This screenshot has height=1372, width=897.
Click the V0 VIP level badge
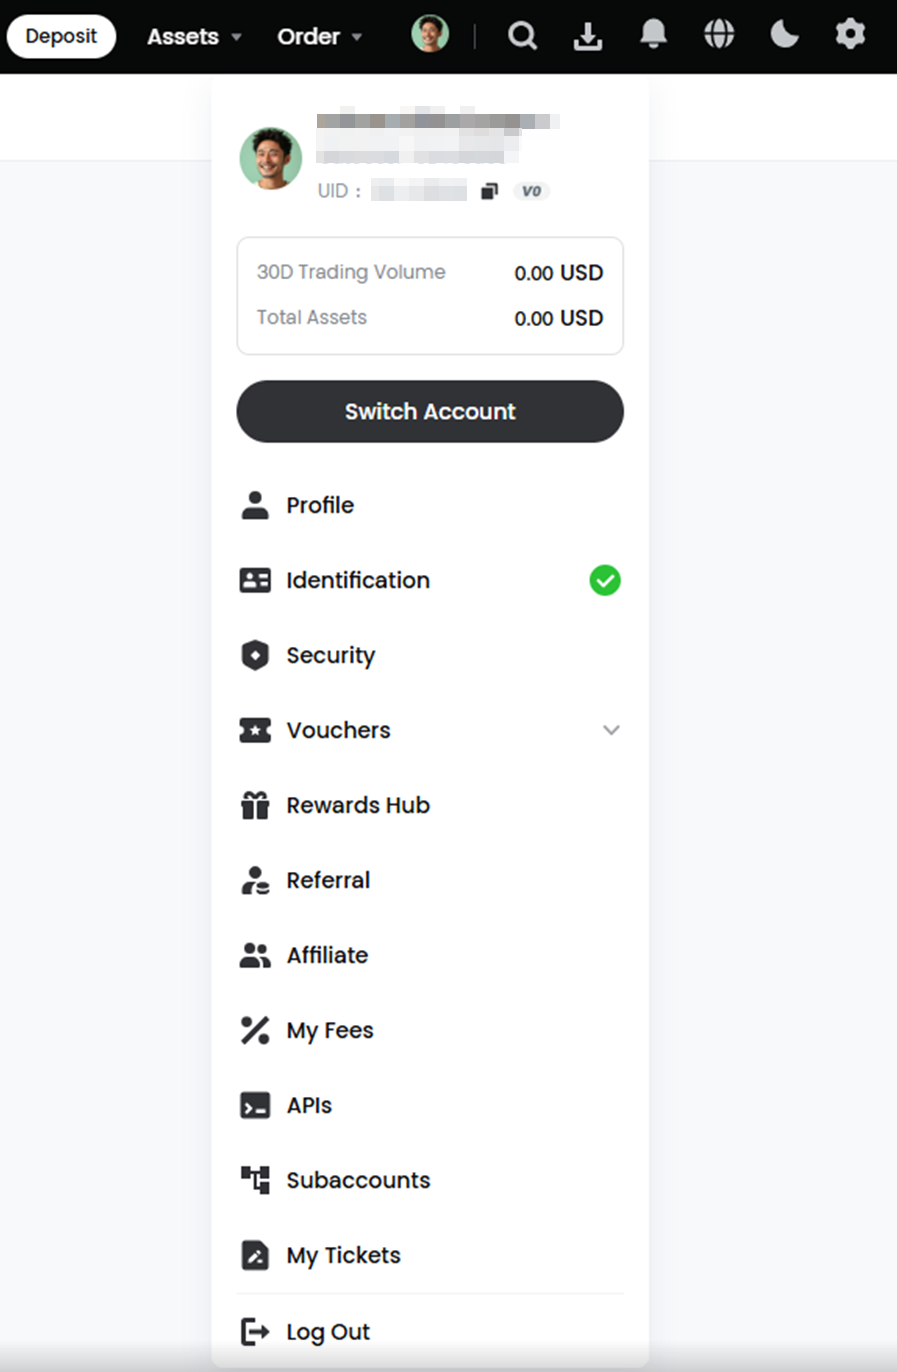531,191
